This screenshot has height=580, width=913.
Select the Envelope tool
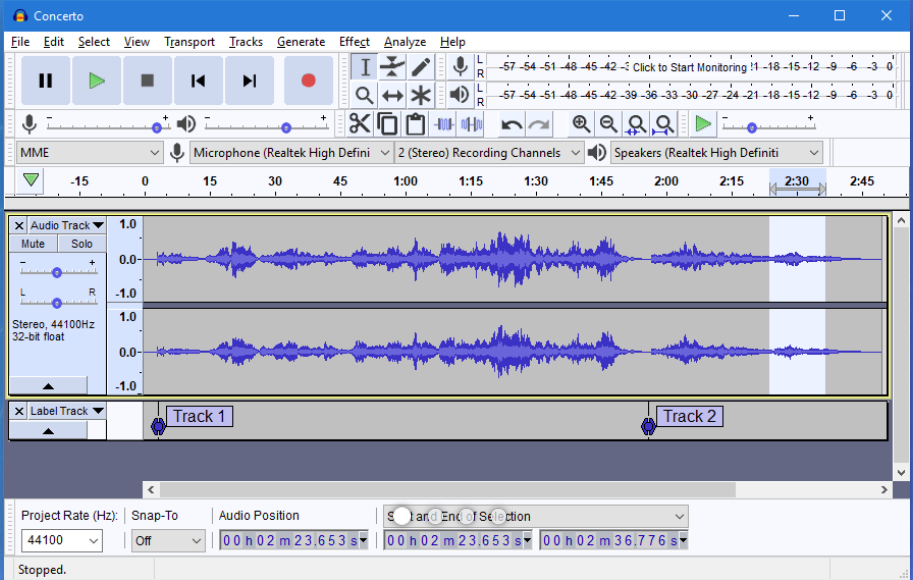pos(392,67)
